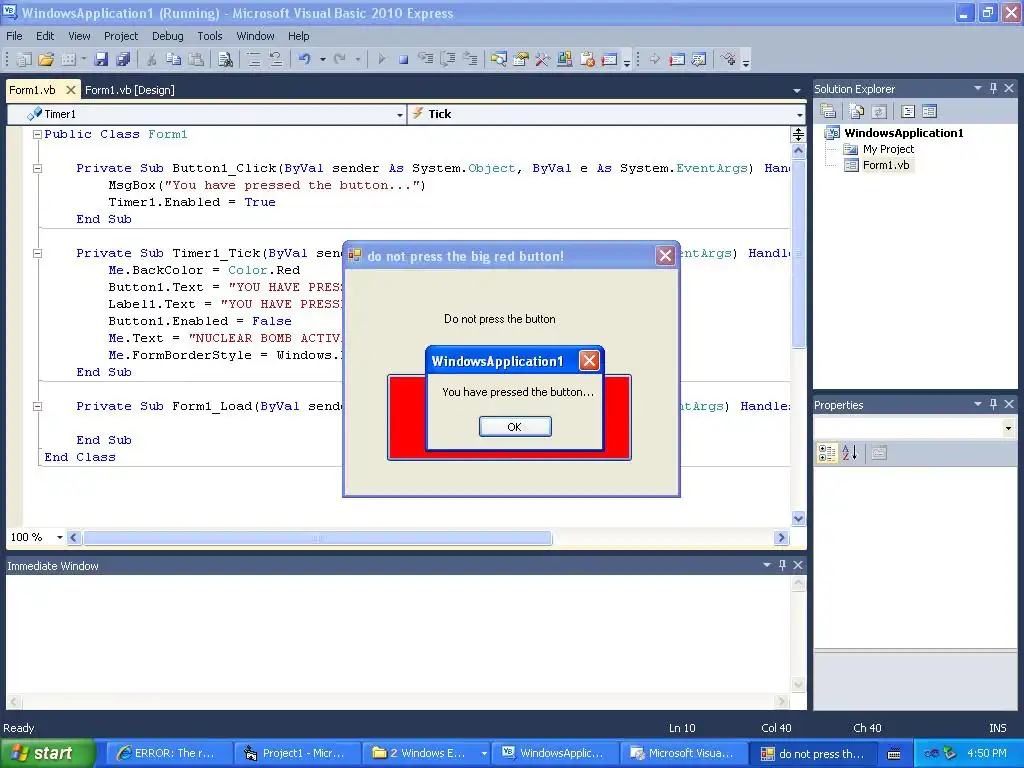Click the split-view handle above editor scrollbar
Image resolution: width=1024 pixels, height=768 pixels.
[798, 135]
